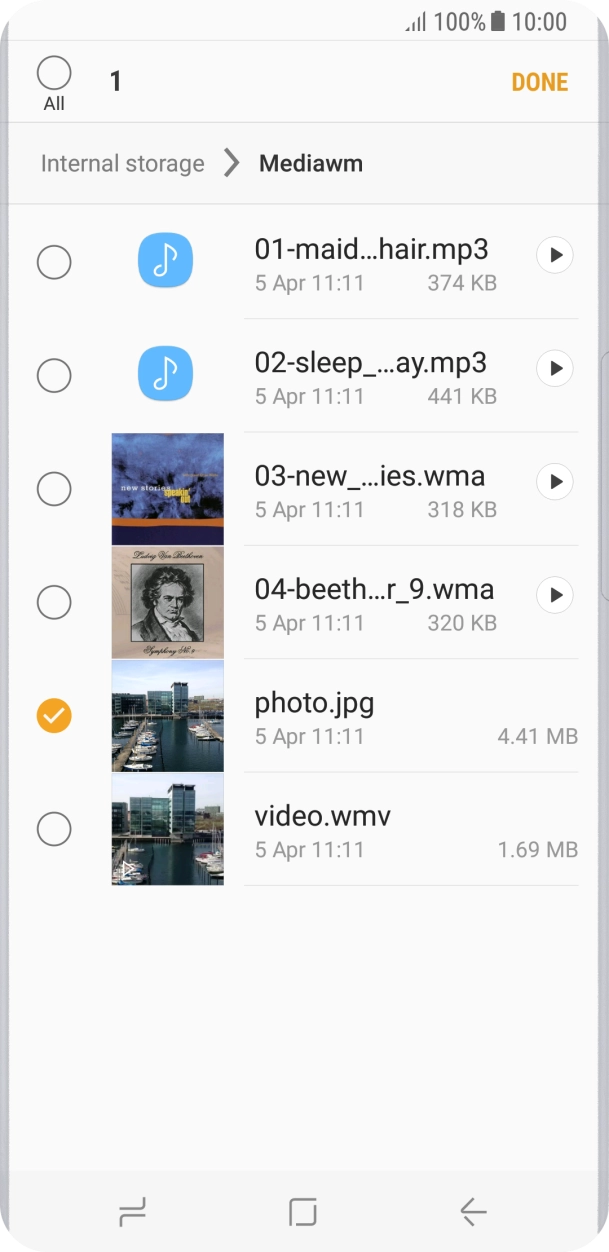The image size is (609, 1252).
Task: Uncheck the photo.jpg selection
Action: tap(54, 715)
